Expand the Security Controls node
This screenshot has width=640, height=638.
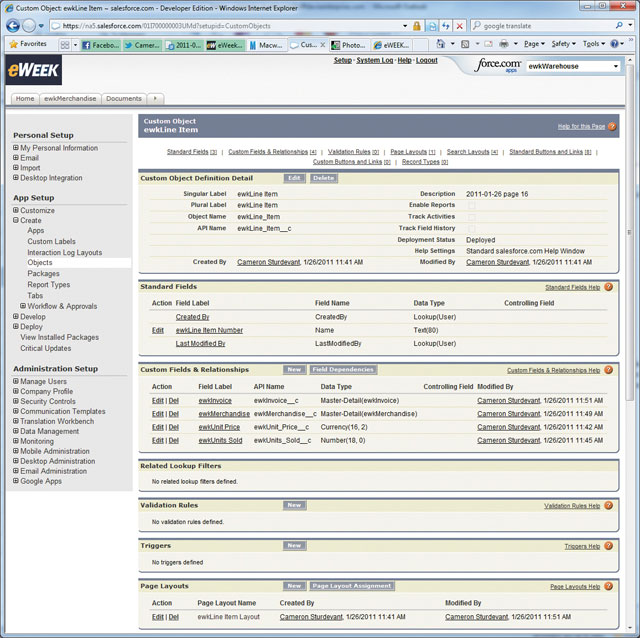(16, 401)
